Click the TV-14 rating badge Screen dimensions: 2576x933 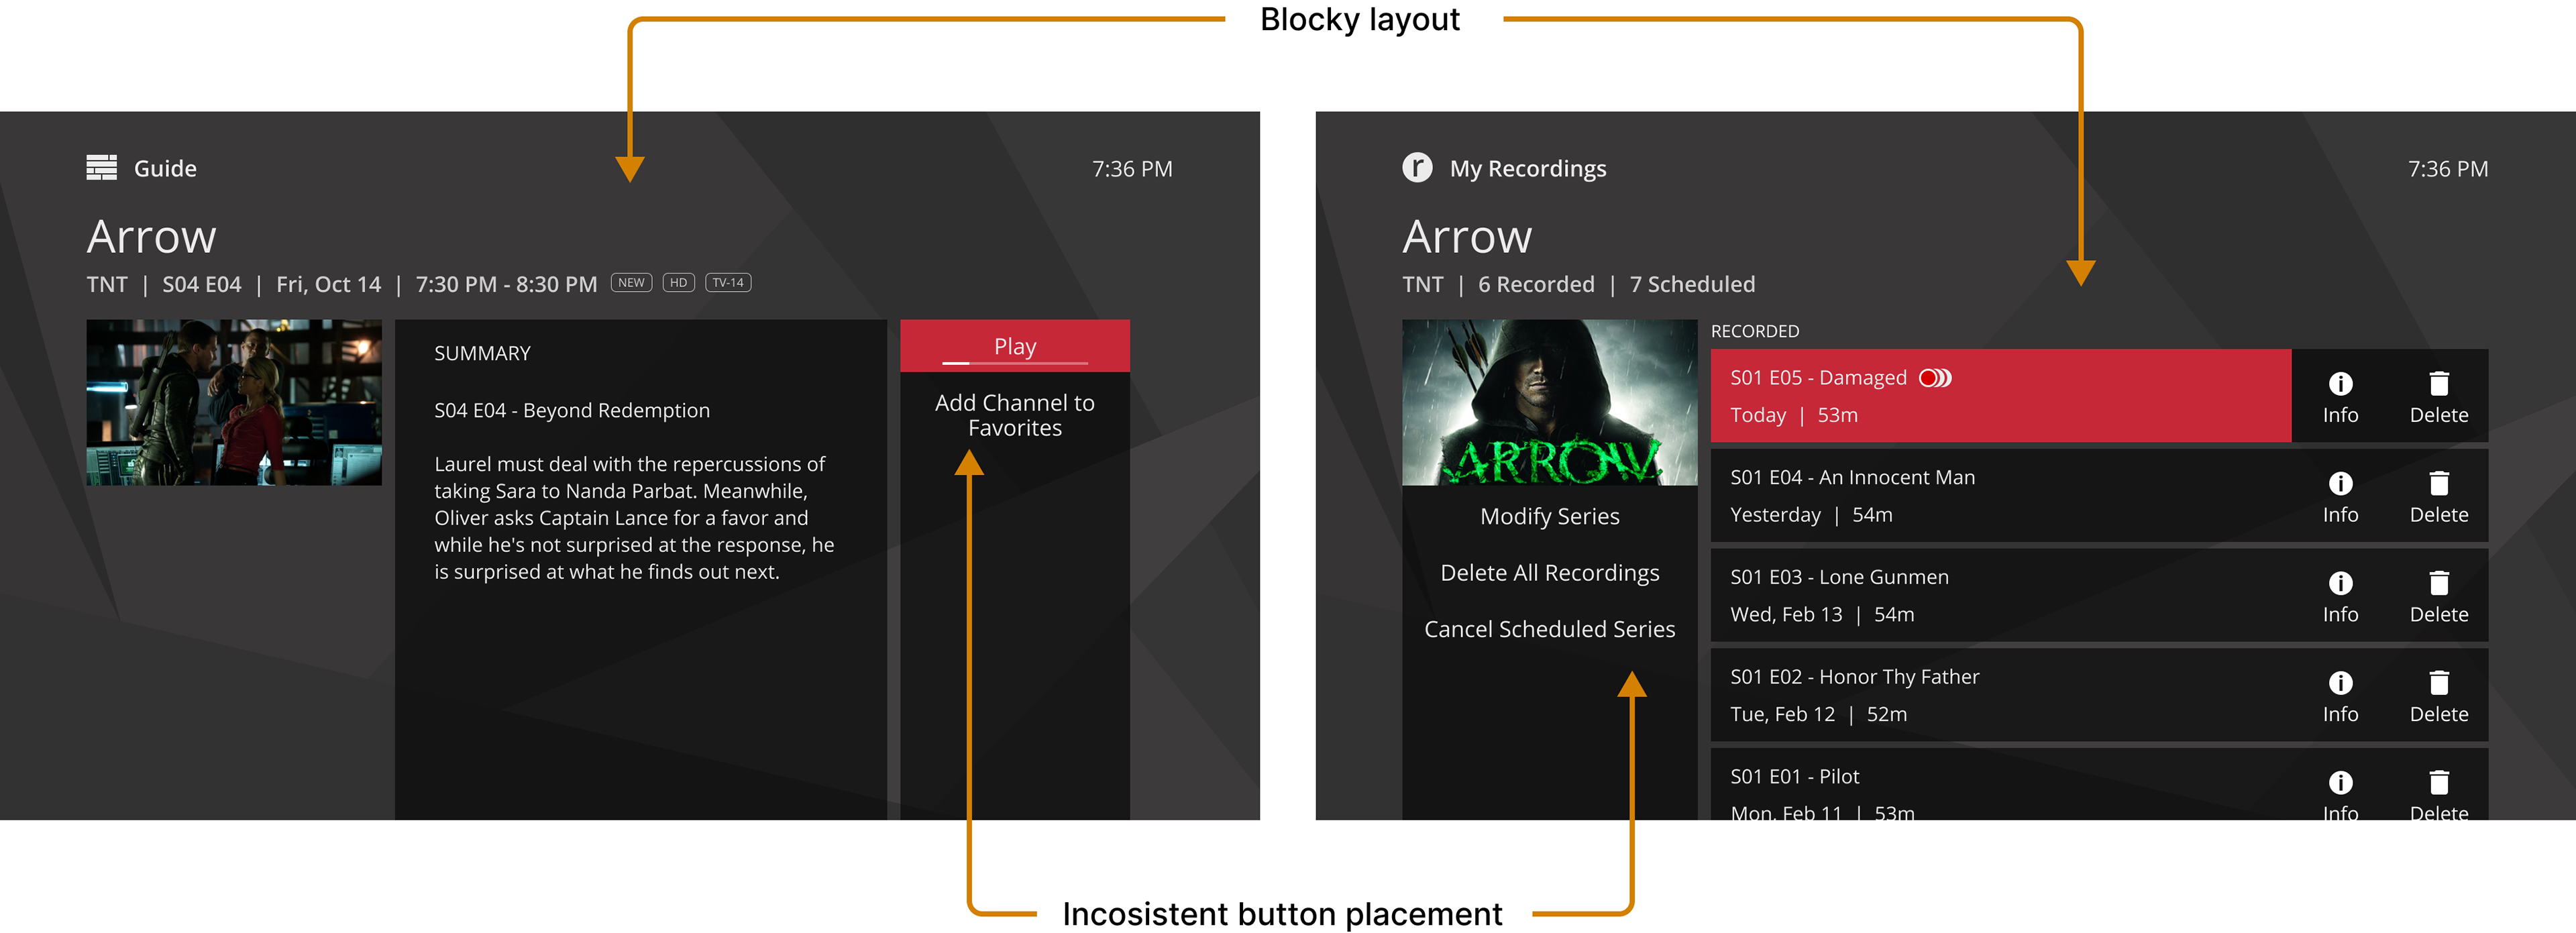pos(728,283)
